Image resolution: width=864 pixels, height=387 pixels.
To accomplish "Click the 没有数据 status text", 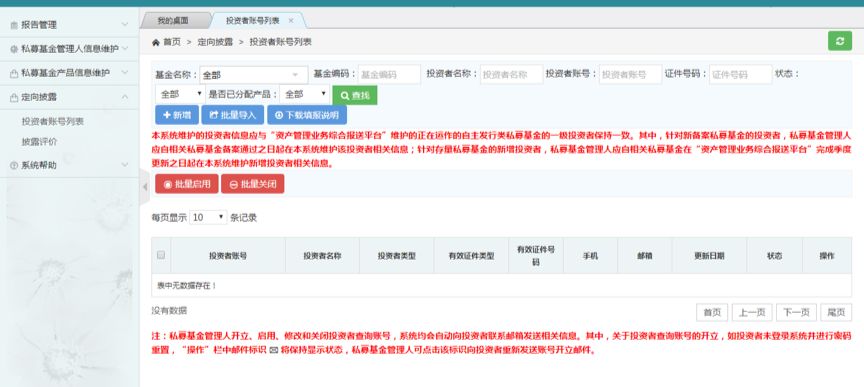I will [169, 310].
